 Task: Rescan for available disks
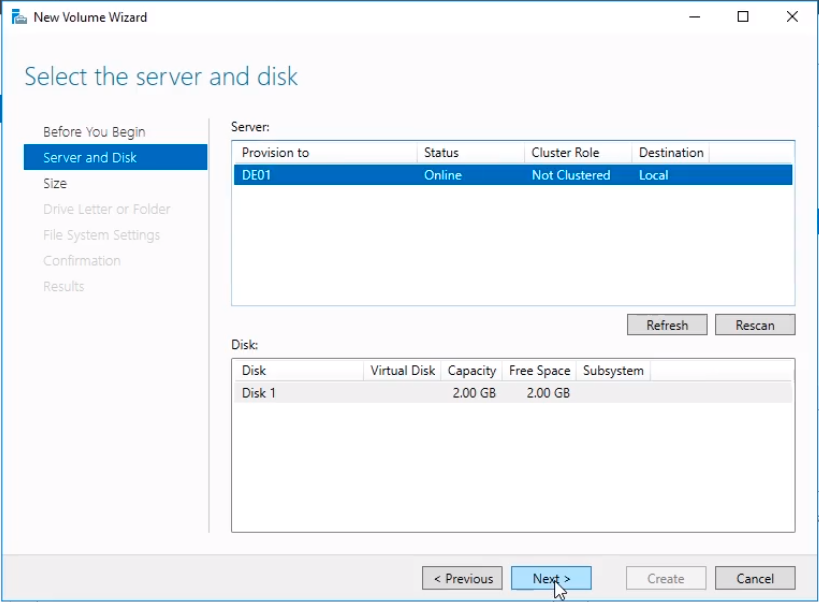(755, 325)
